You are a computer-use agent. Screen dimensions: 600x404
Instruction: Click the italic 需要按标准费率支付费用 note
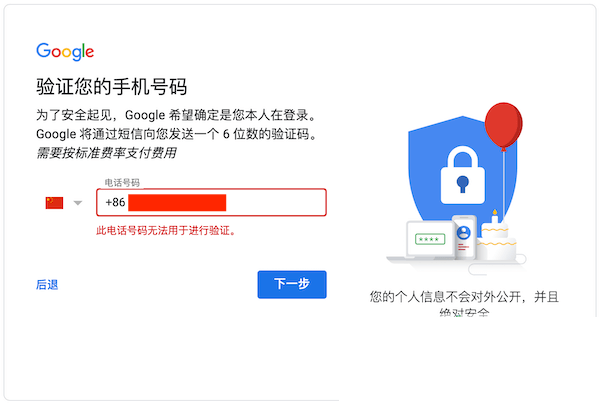click(112, 153)
